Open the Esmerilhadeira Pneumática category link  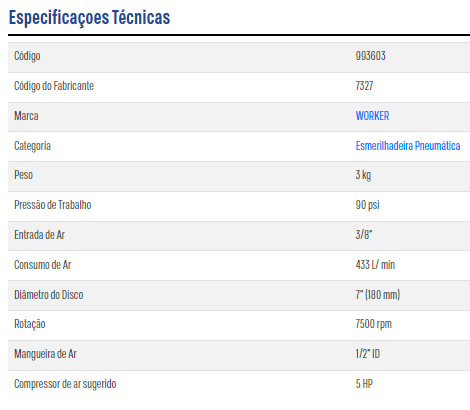point(408,146)
